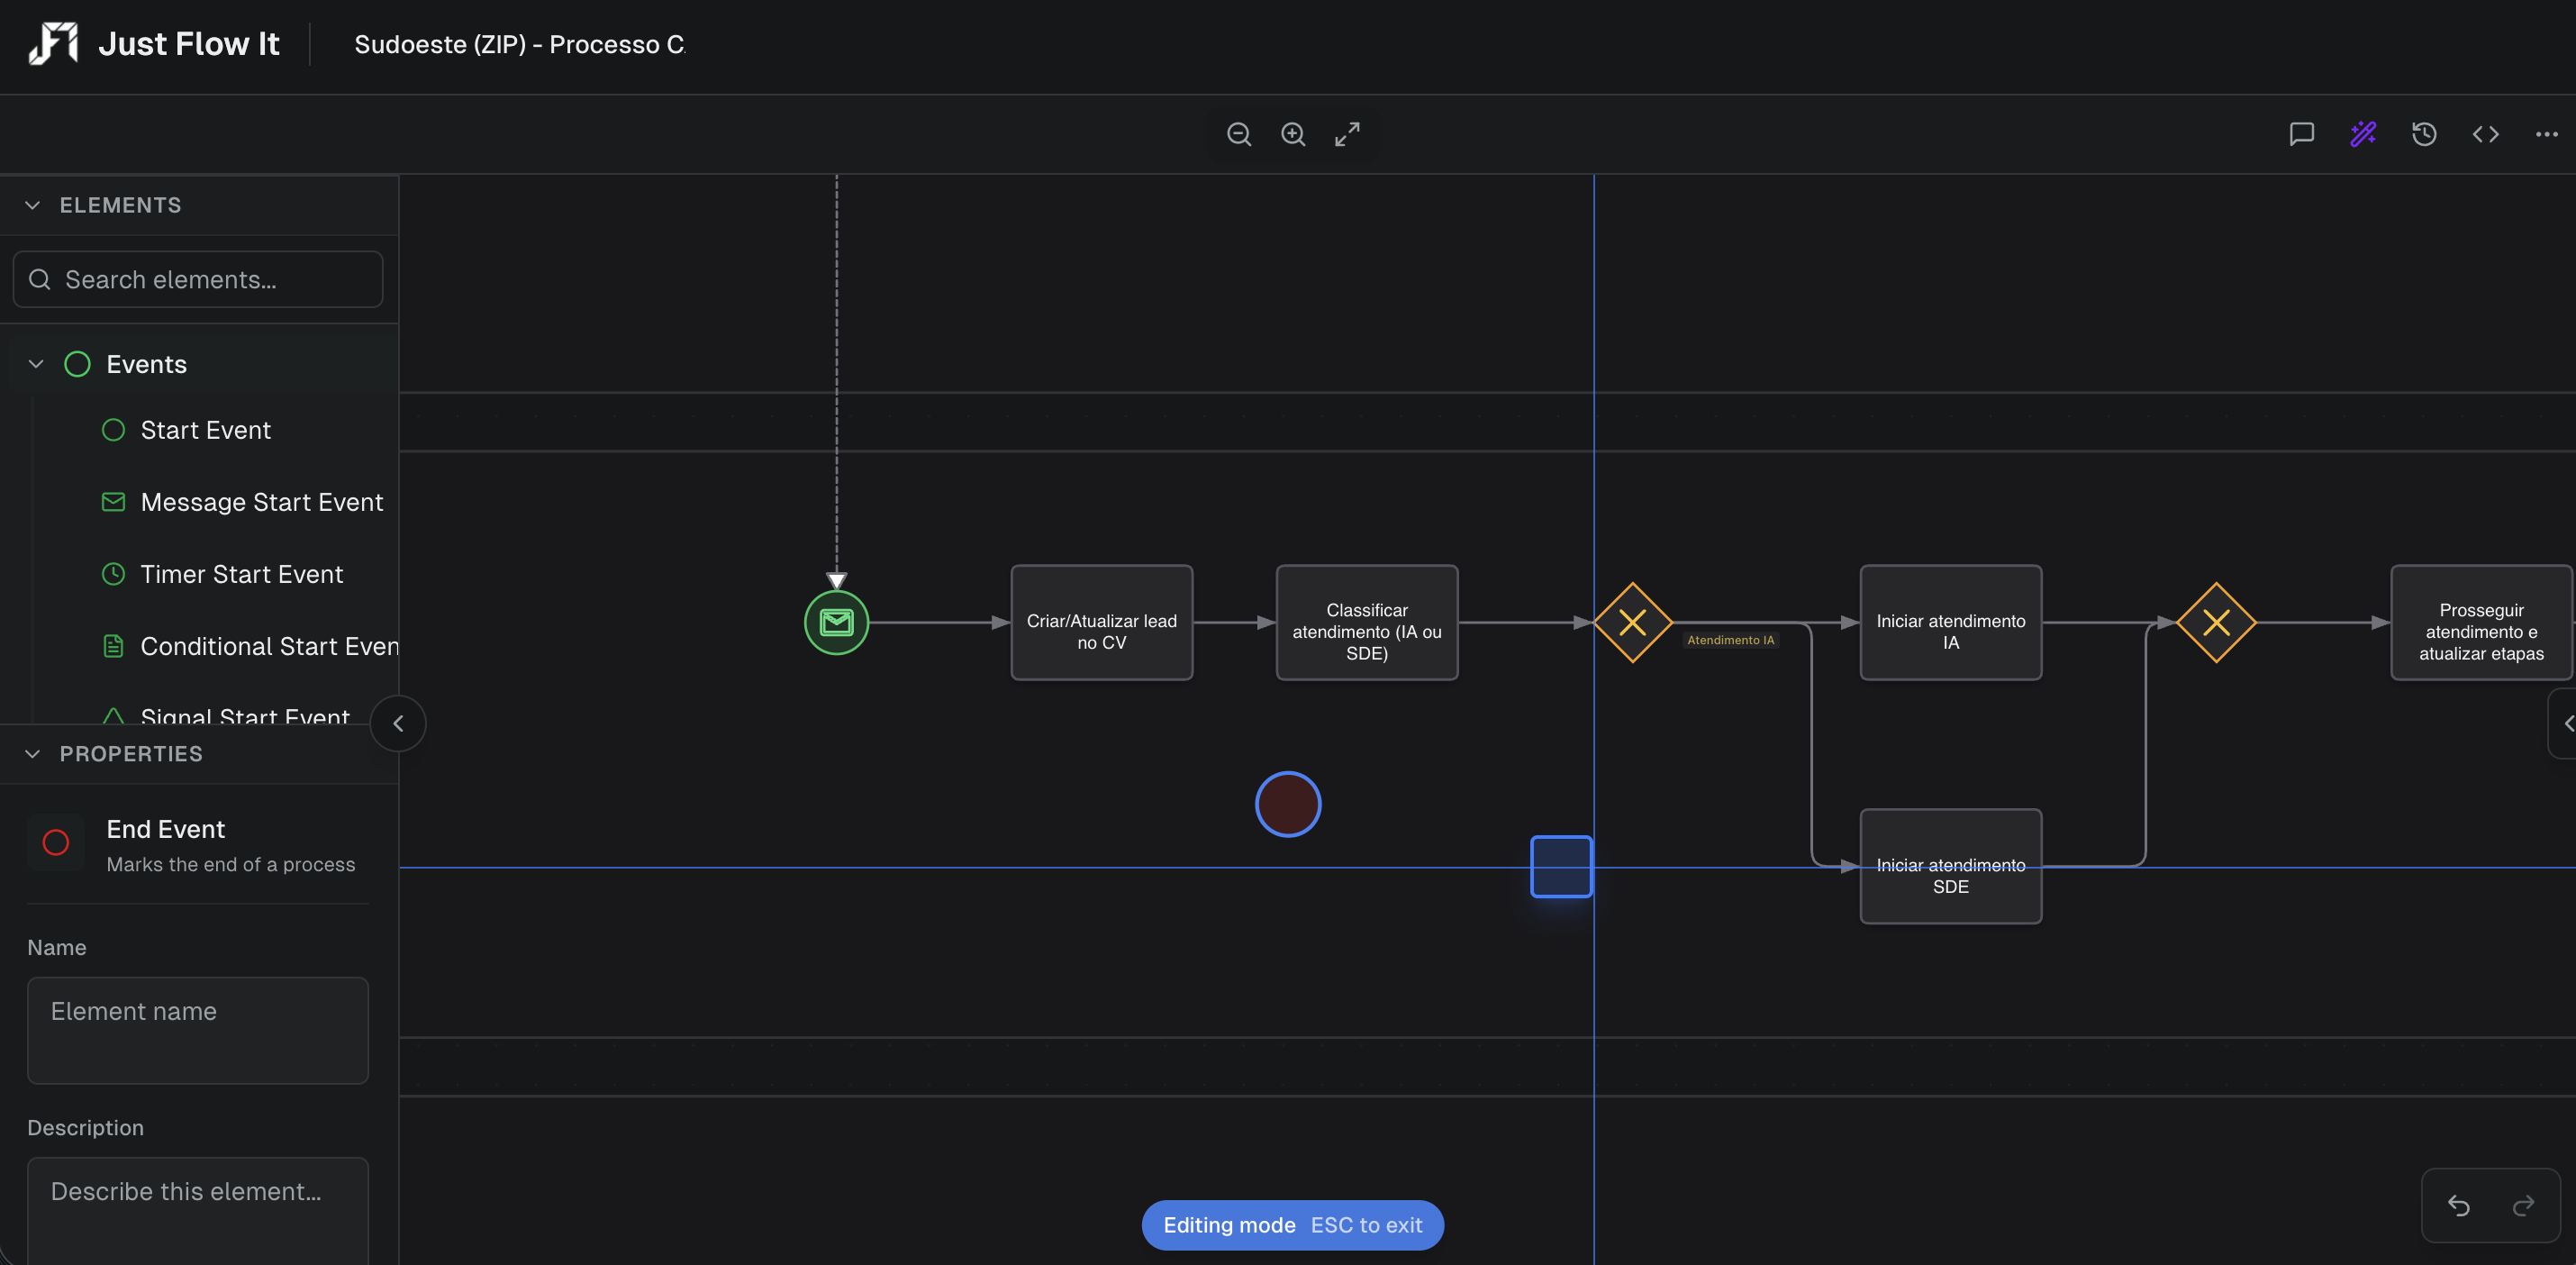Click the Element name text field
This screenshot has width=2576, height=1265.
(x=198, y=1029)
